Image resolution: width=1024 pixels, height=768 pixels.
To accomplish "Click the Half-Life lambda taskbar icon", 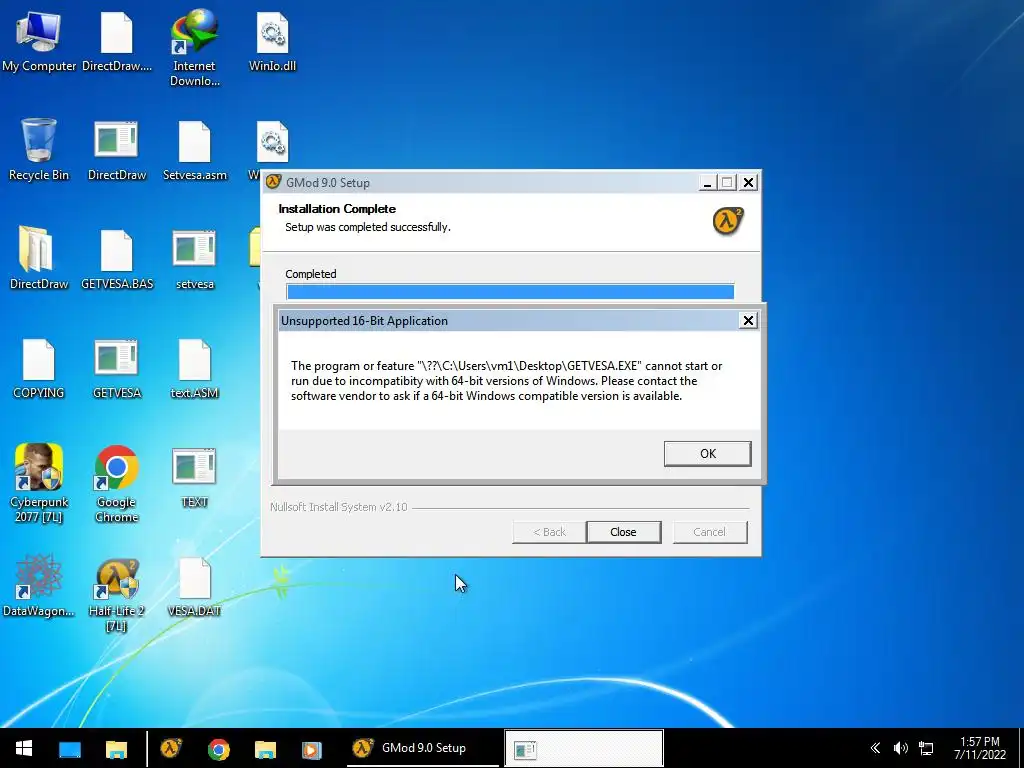I will click(171, 748).
